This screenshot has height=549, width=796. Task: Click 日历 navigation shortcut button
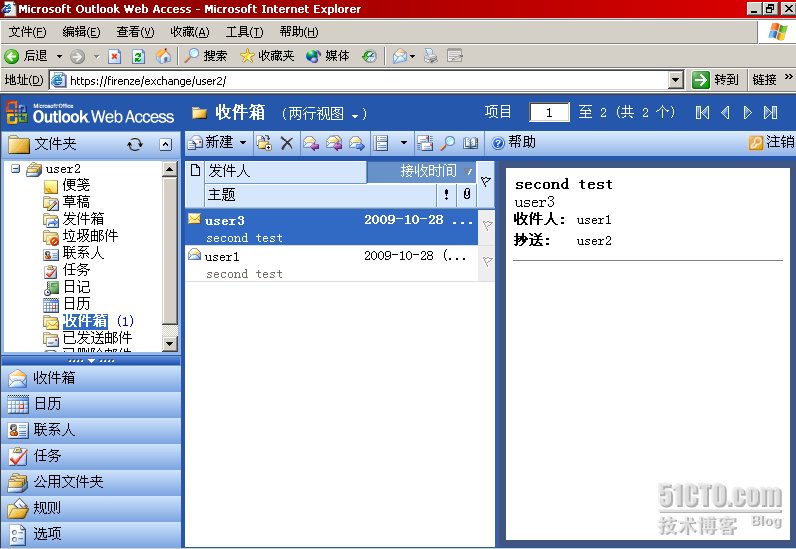point(91,404)
